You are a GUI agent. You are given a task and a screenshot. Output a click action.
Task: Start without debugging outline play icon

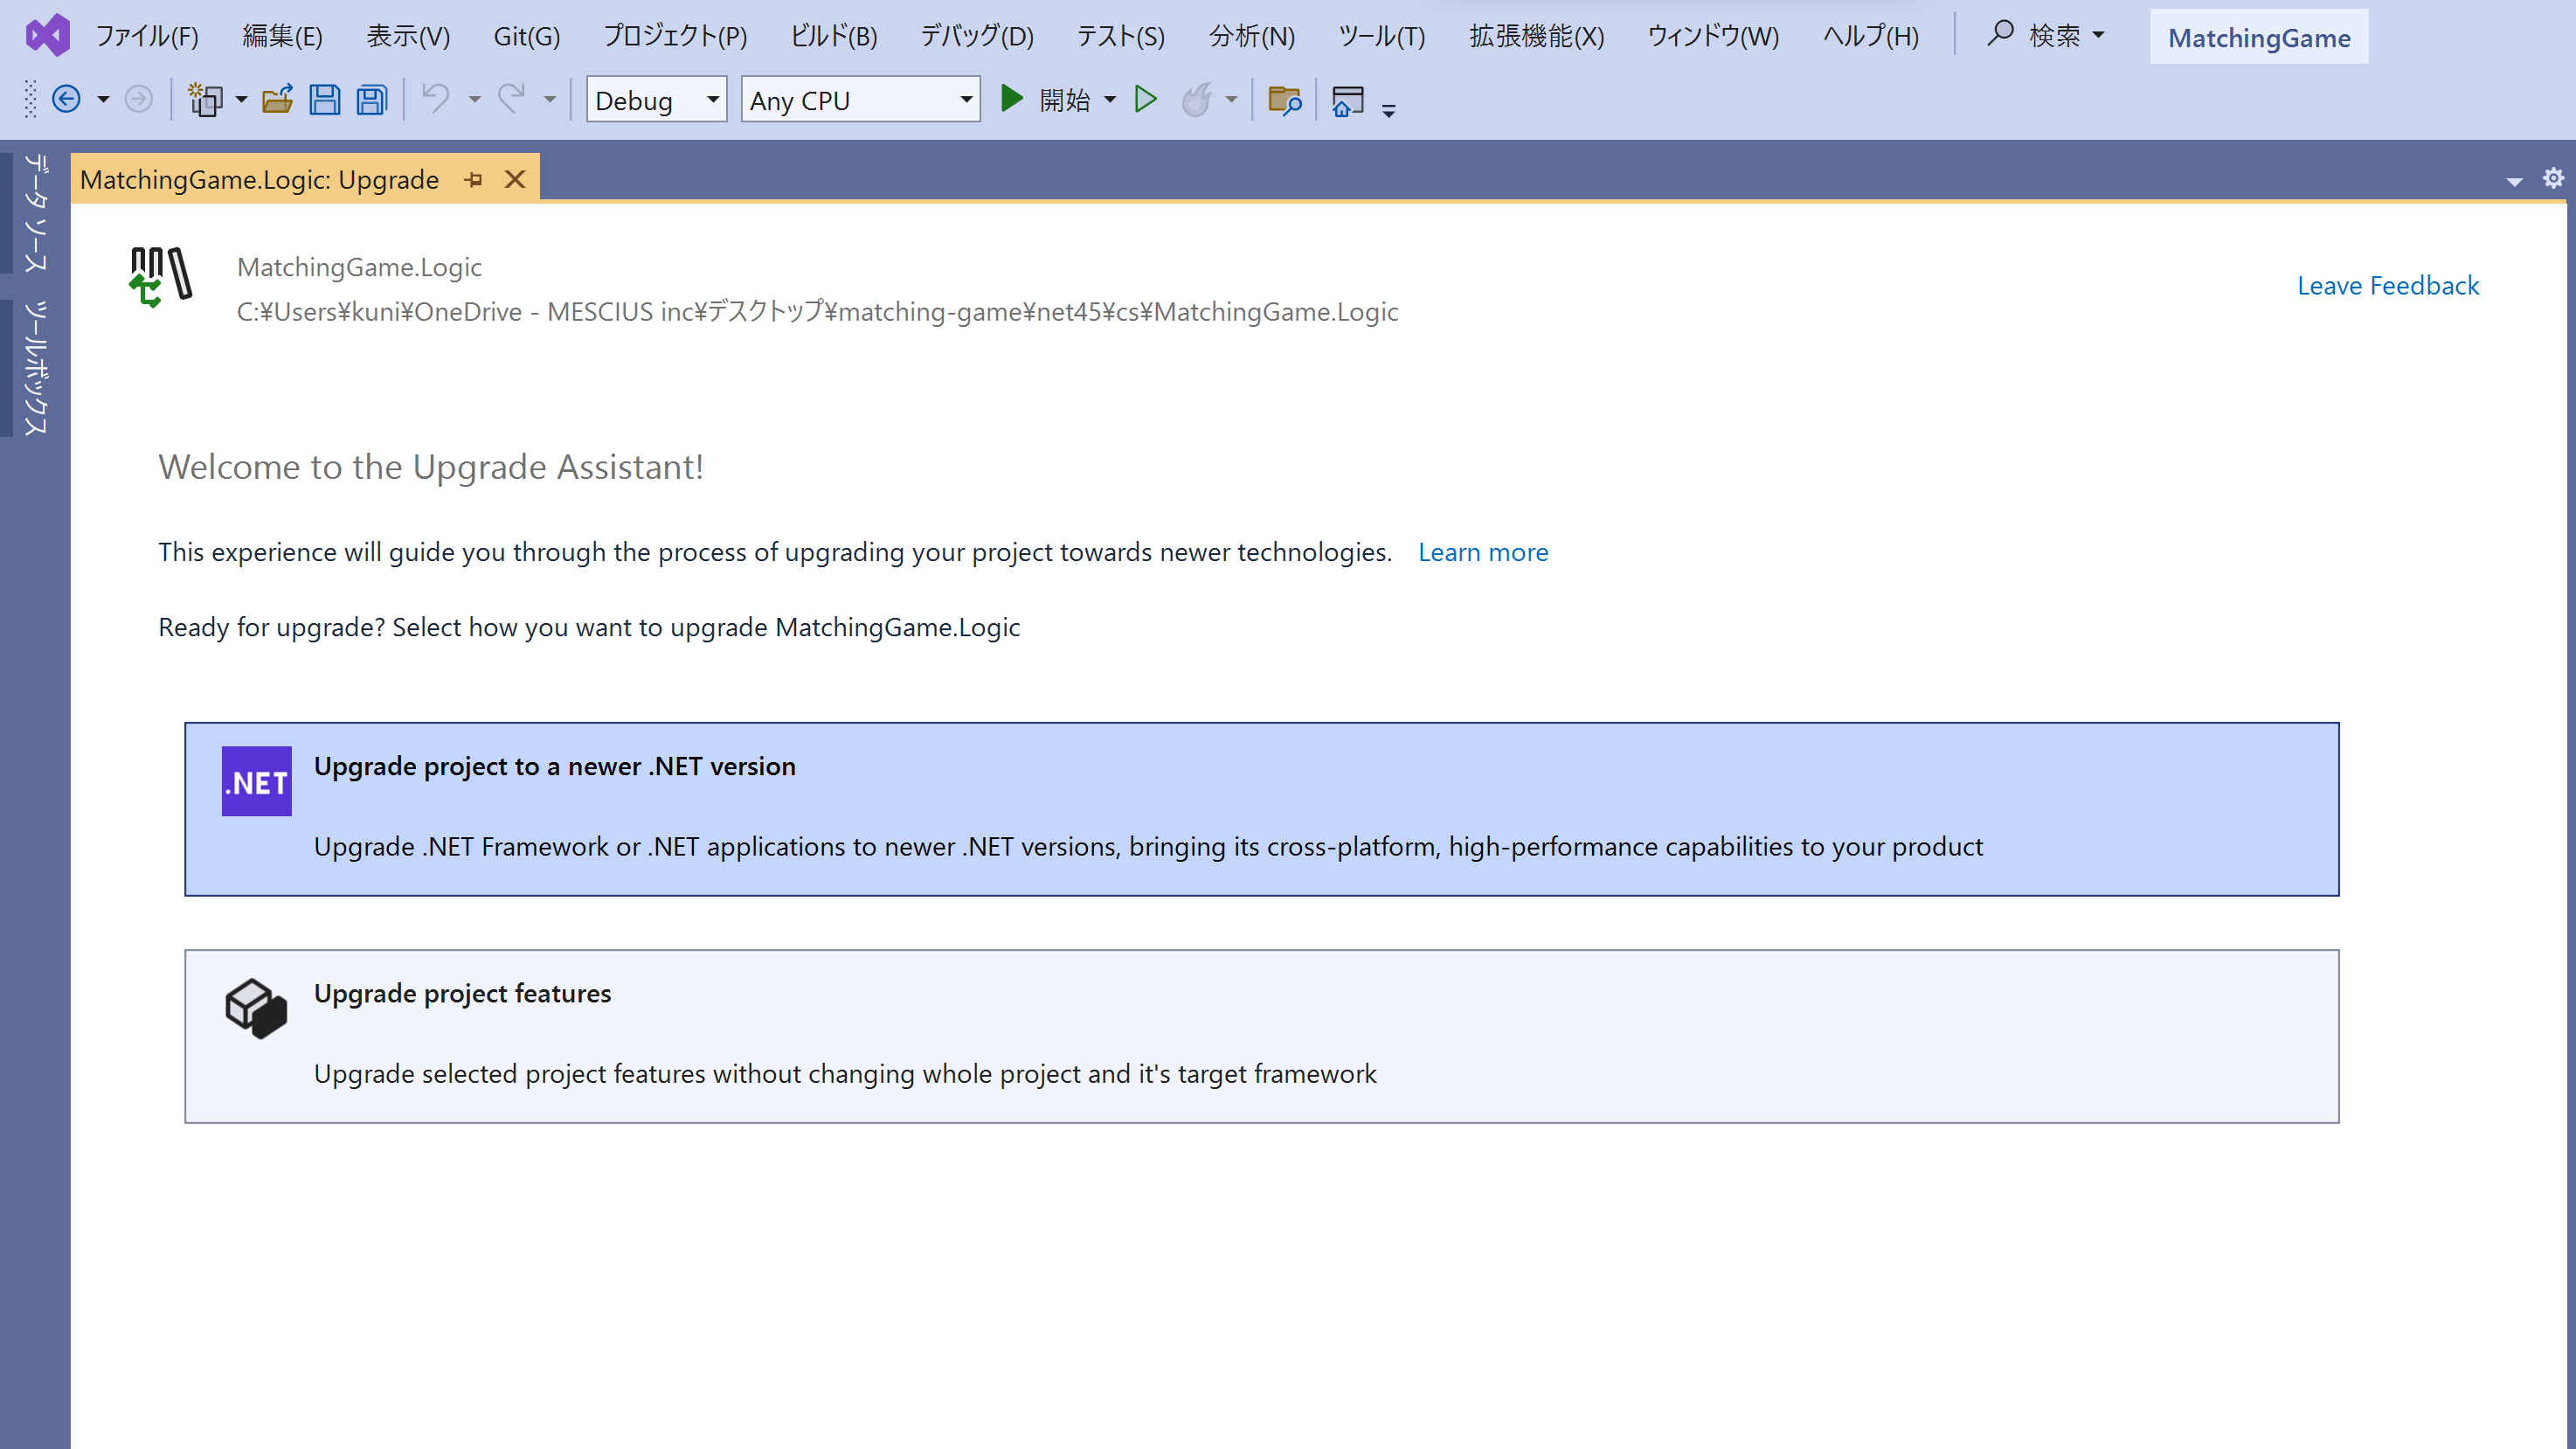tap(1146, 99)
